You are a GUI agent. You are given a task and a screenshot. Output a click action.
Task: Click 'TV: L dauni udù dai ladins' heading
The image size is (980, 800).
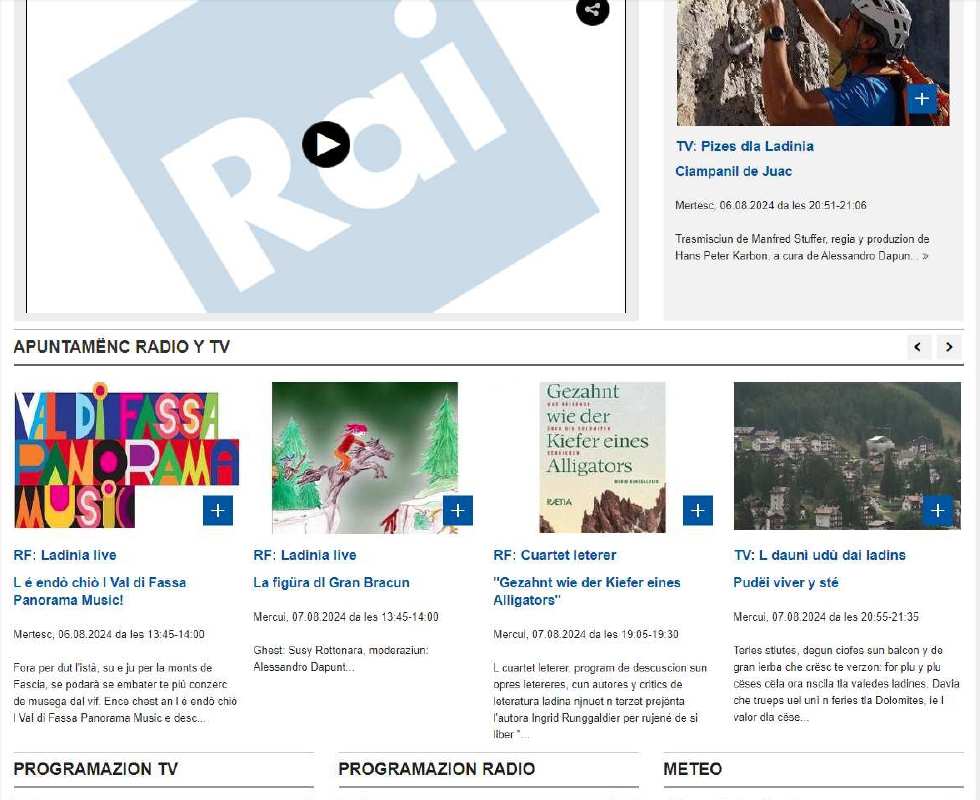[819, 555]
